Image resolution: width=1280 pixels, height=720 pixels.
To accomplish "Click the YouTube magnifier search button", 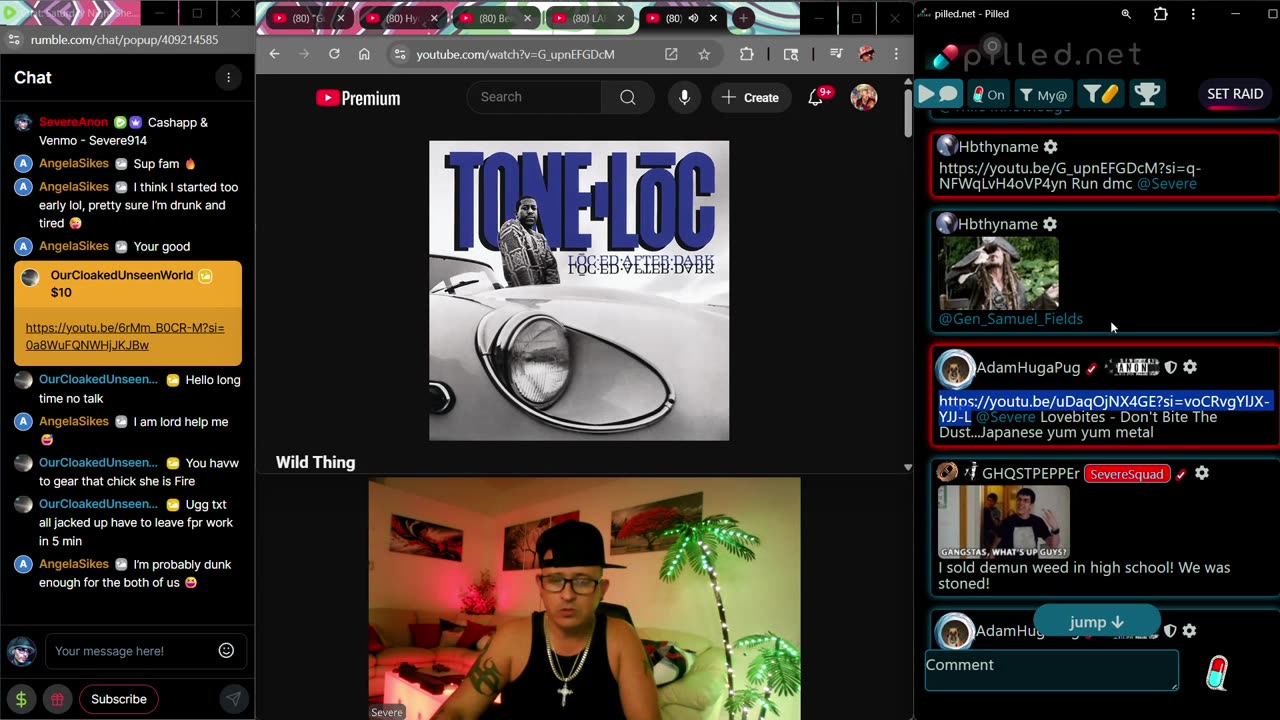I will click(x=627, y=97).
